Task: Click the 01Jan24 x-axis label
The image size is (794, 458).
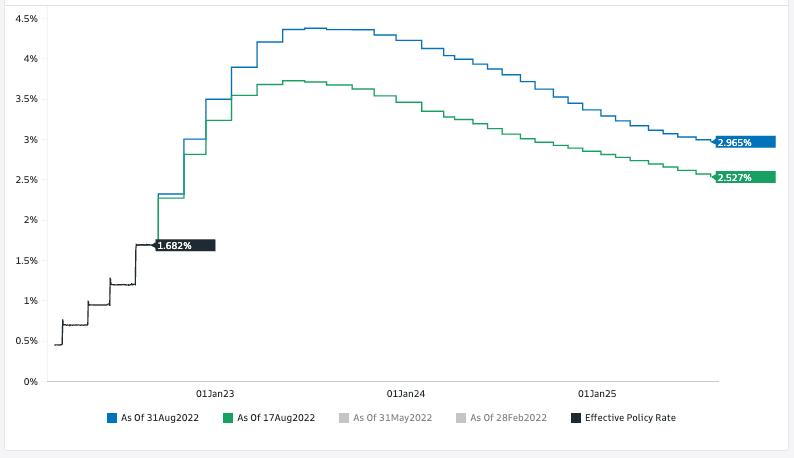Action: coord(405,394)
